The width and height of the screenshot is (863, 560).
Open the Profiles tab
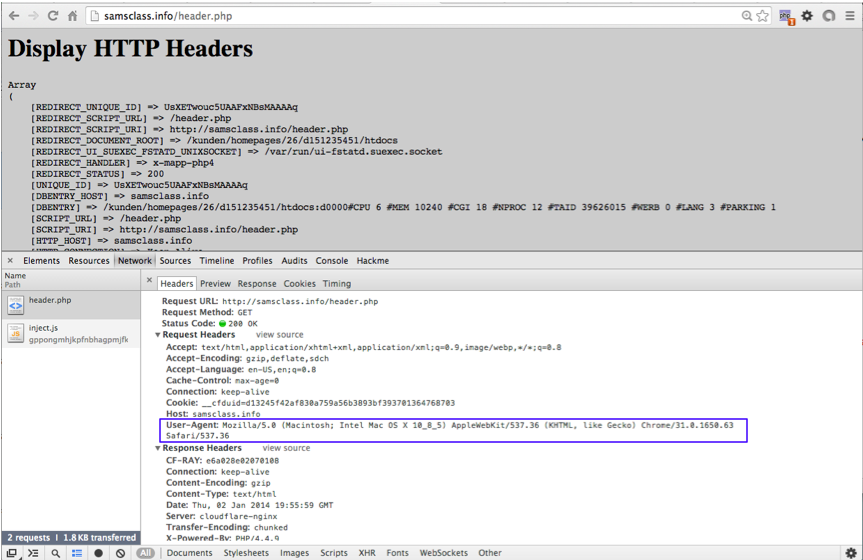pyautogui.click(x=257, y=260)
